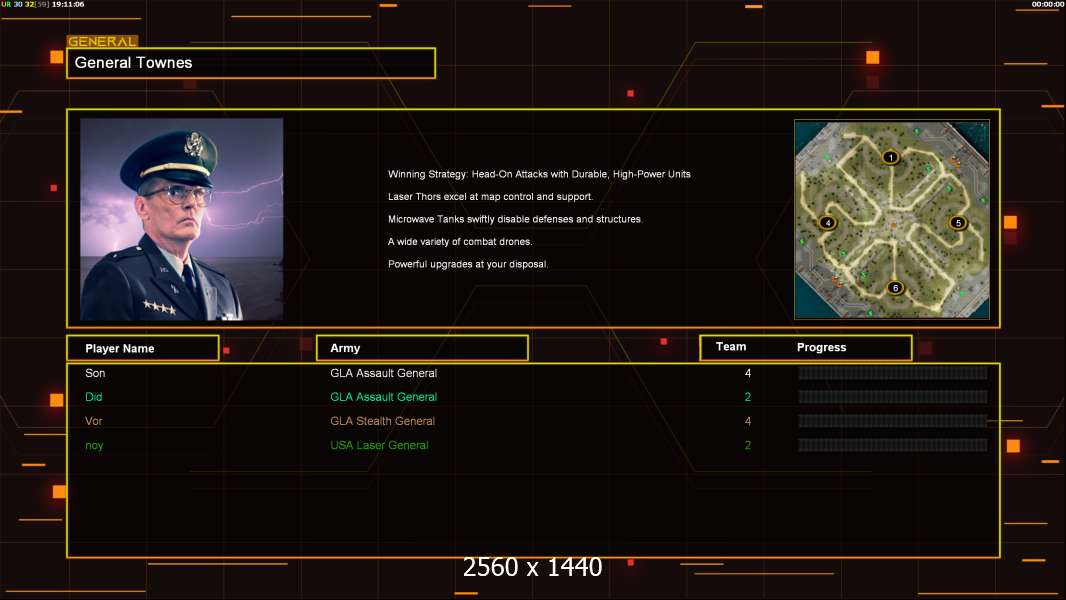Click the map preview thumbnail

click(x=892, y=219)
